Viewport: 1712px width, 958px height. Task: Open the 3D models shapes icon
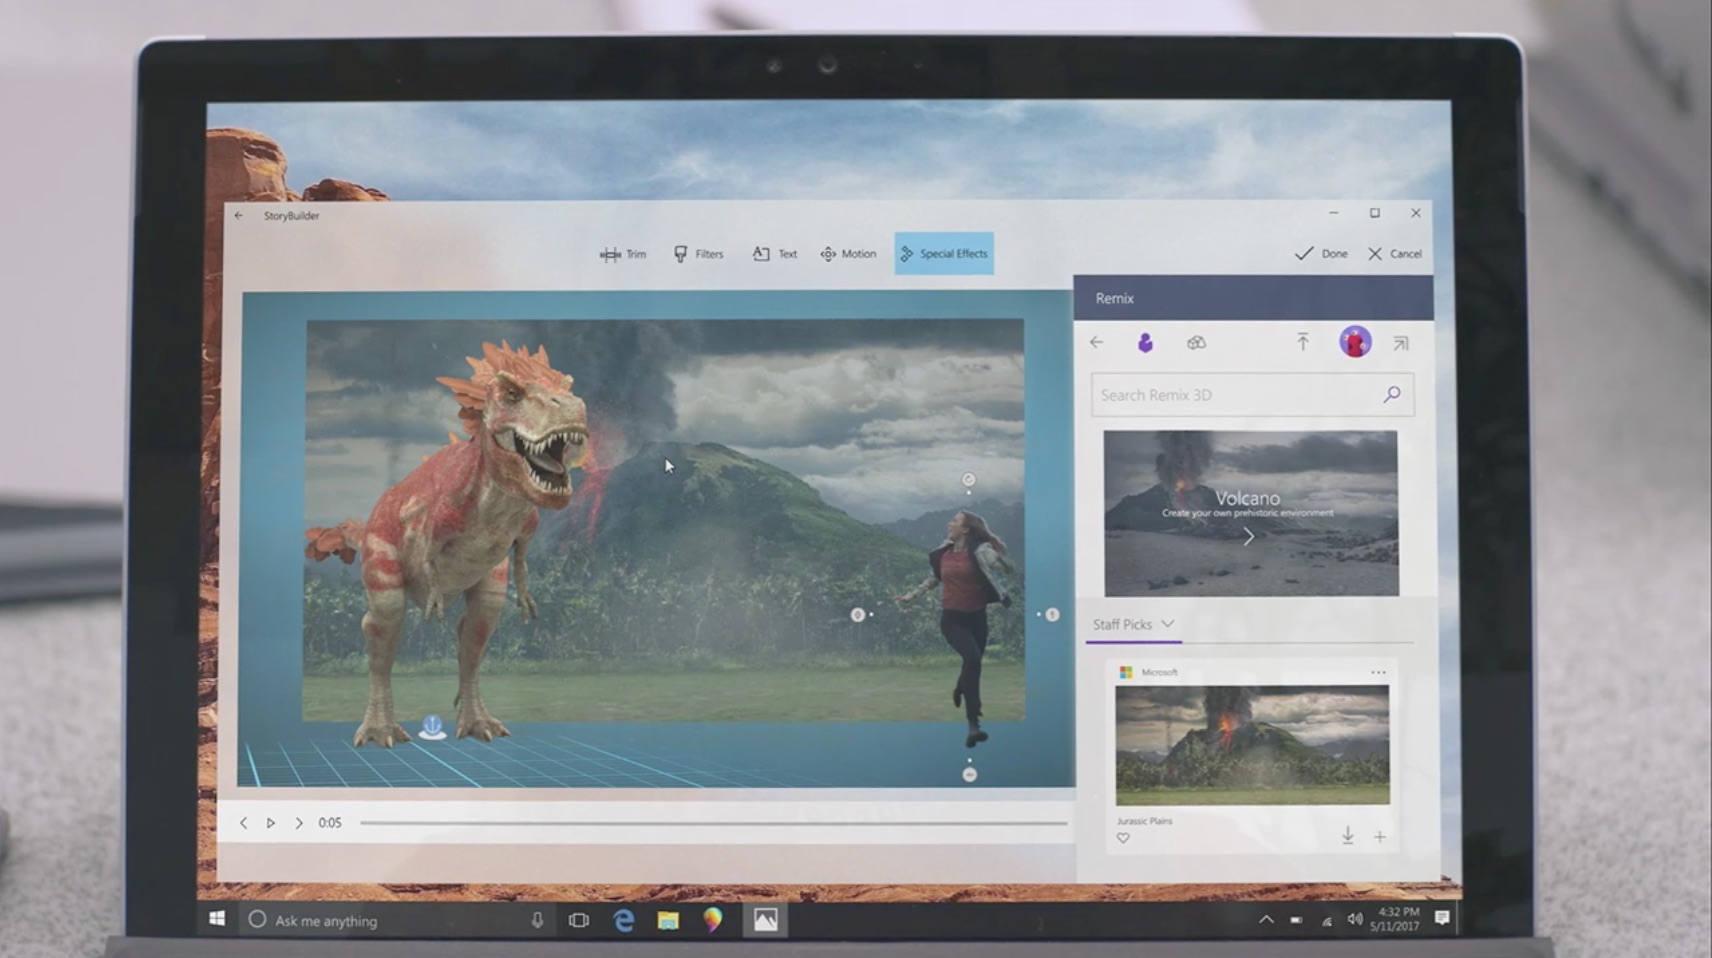tap(1196, 343)
